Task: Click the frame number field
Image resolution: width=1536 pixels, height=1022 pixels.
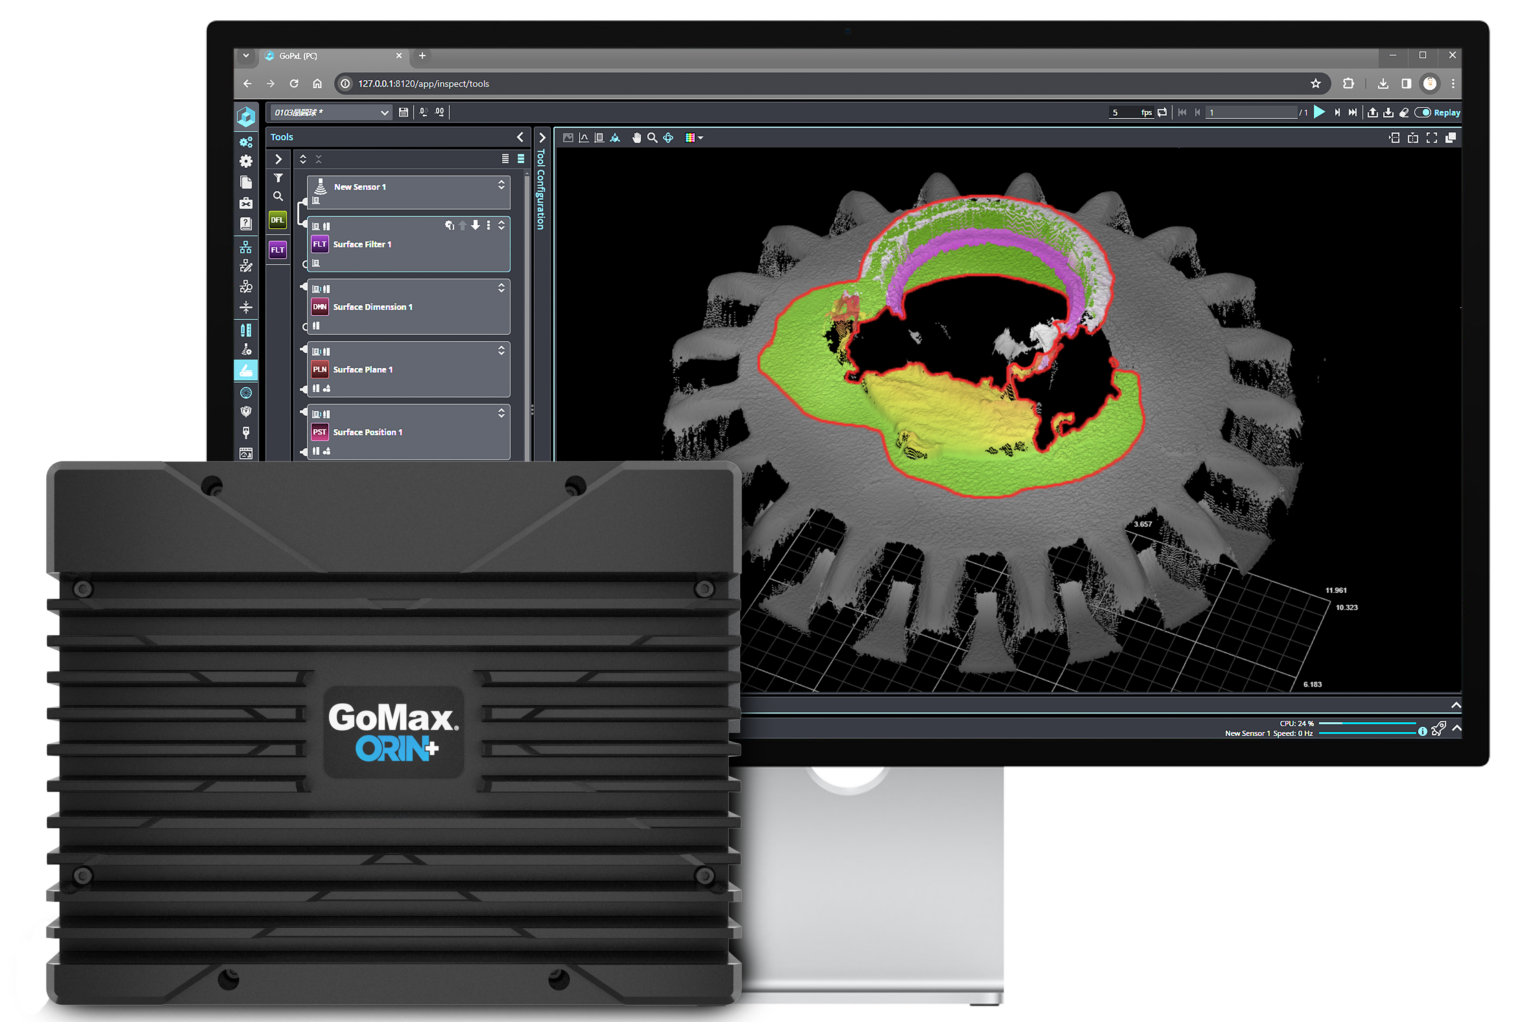Action: tap(1251, 113)
